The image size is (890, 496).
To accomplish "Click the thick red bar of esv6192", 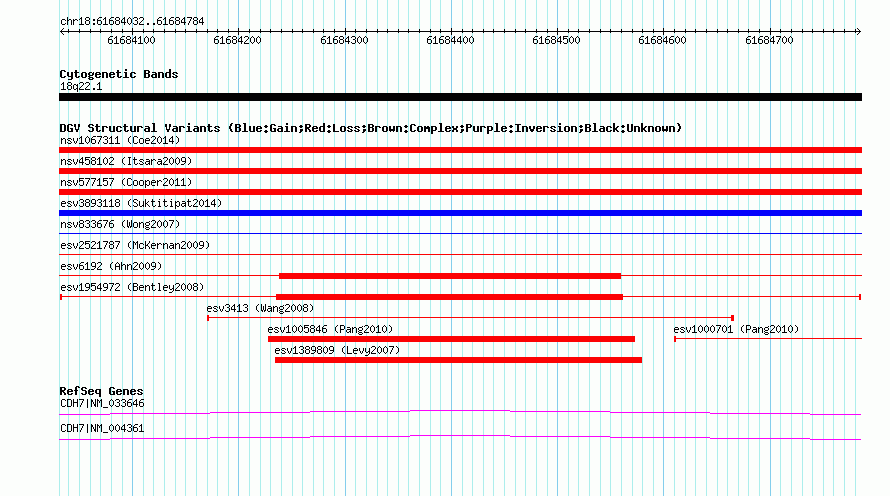I will click(x=450, y=276).
